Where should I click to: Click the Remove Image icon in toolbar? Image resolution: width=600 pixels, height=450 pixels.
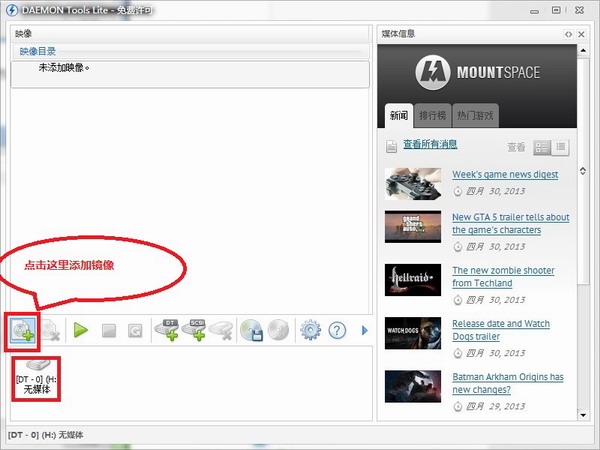pyautogui.click(x=51, y=330)
